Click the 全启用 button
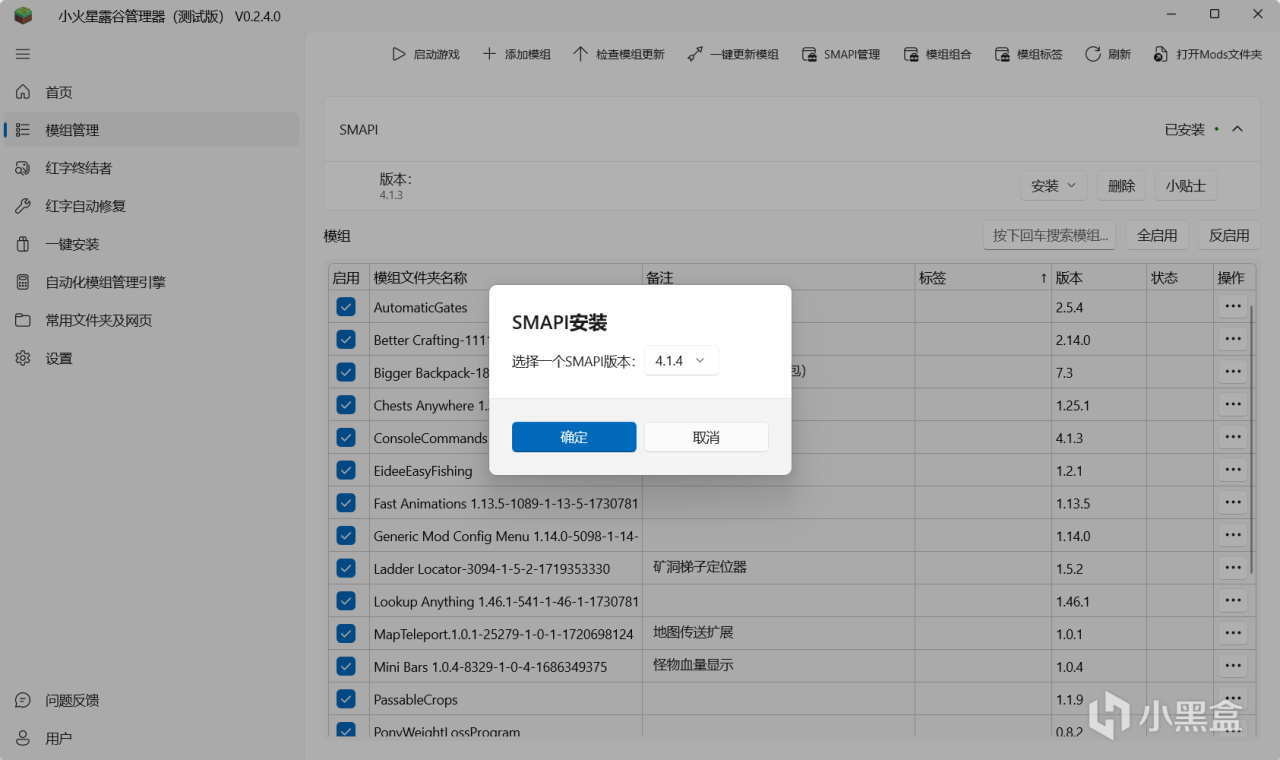The height and width of the screenshot is (760, 1280). click(x=1157, y=236)
